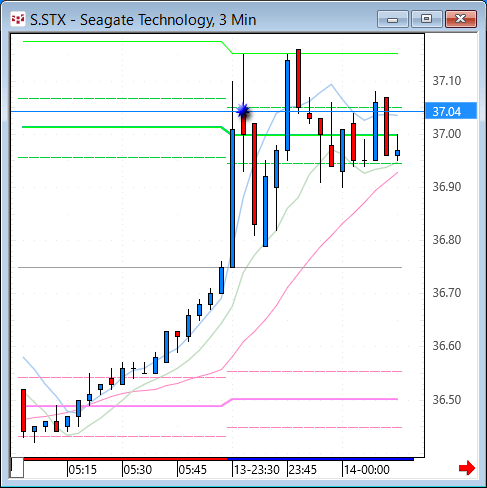
Task: Click the 05:30 time axis label
Action: coord(138,470)
